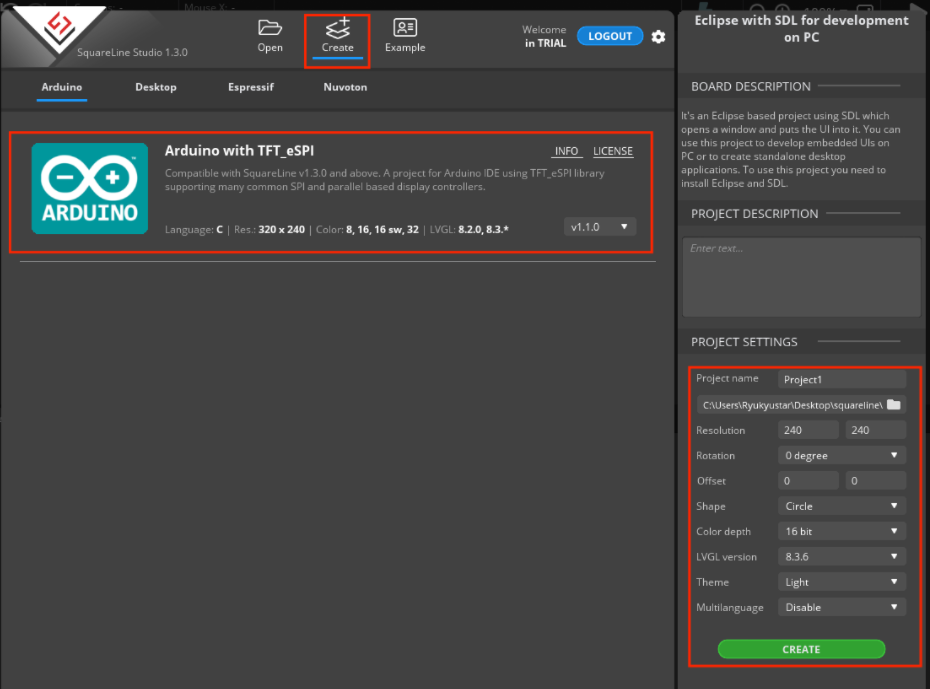Click the "320 x 240" resolution value

pos(282,229)
